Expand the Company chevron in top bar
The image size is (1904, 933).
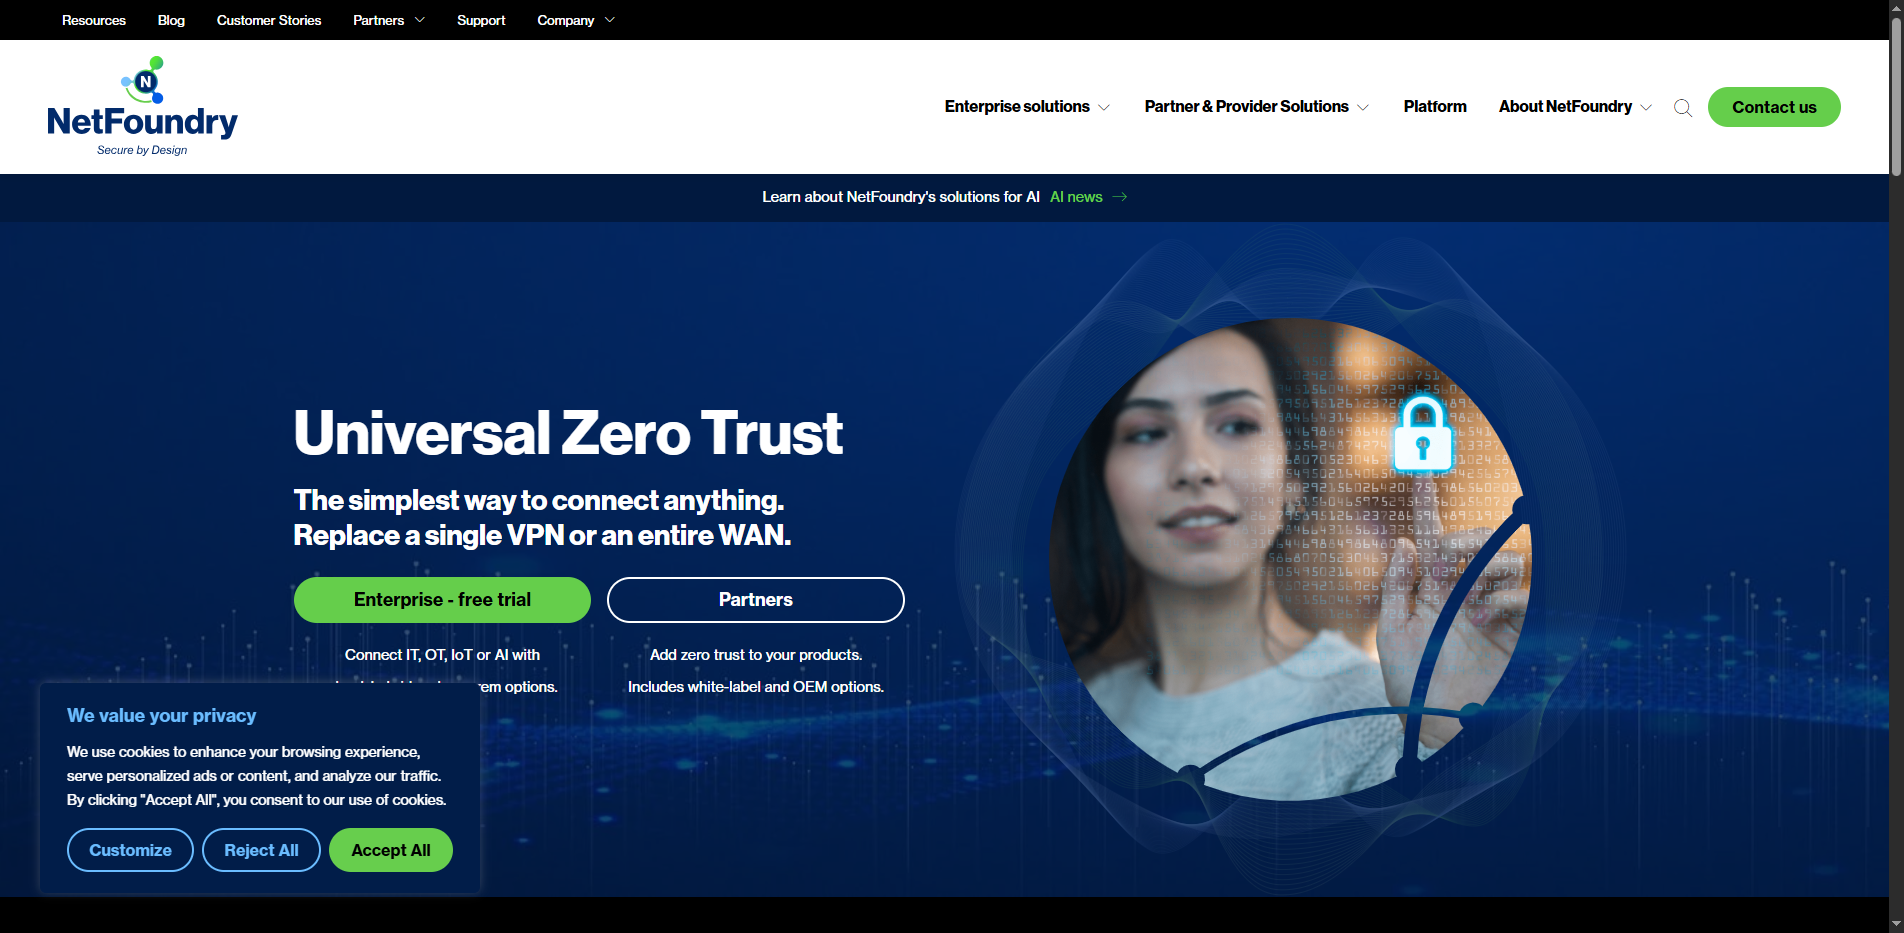tap(610, 20)
